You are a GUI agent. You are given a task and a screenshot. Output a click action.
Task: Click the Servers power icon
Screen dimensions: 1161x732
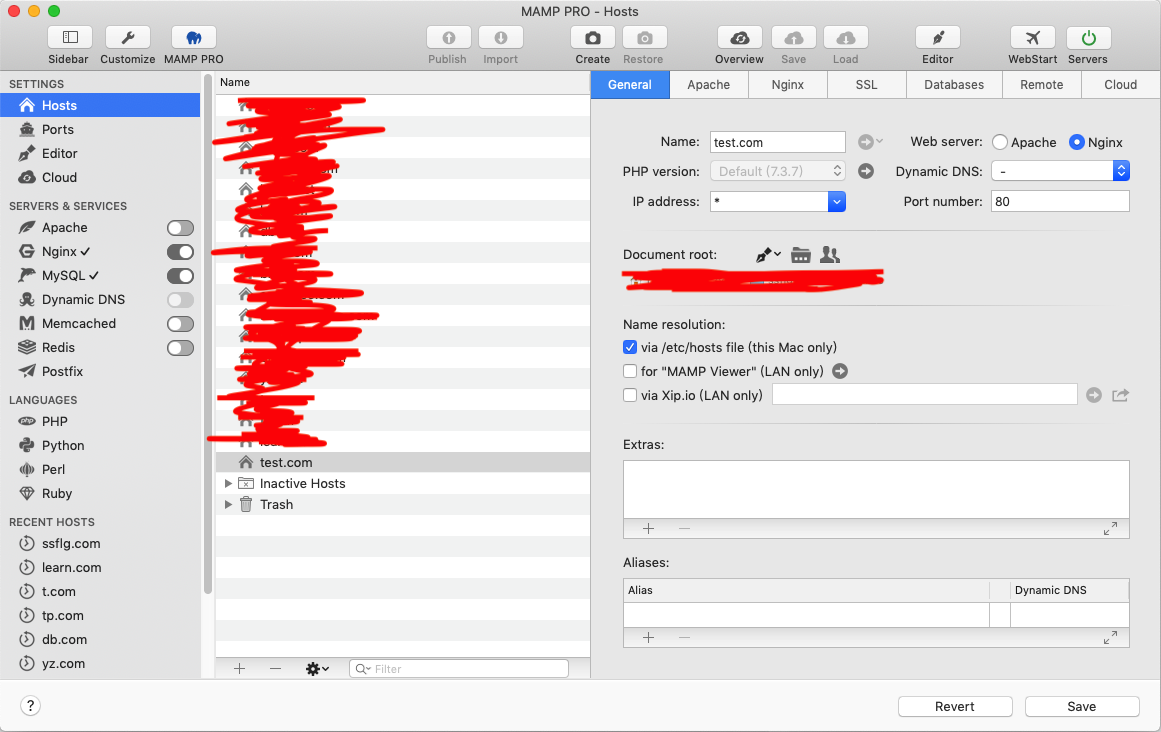1088,38
